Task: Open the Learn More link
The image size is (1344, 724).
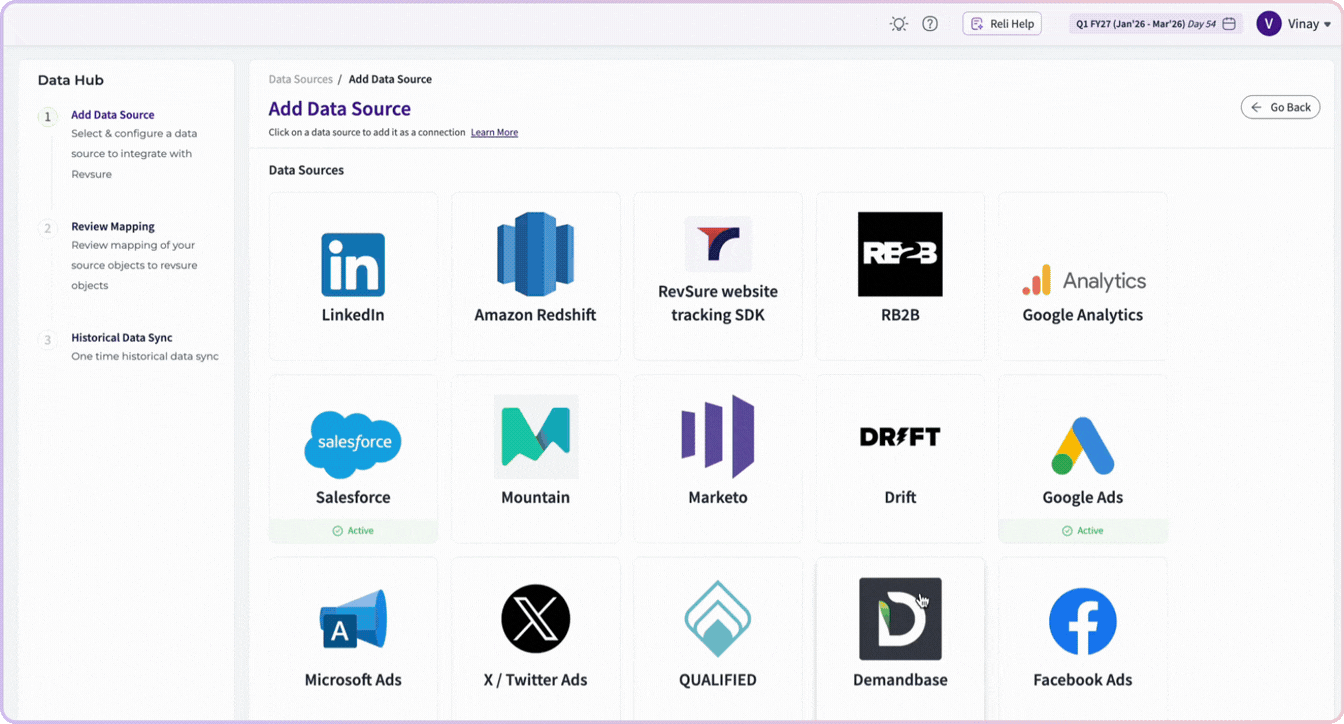Action: click(x=494, y=132)
